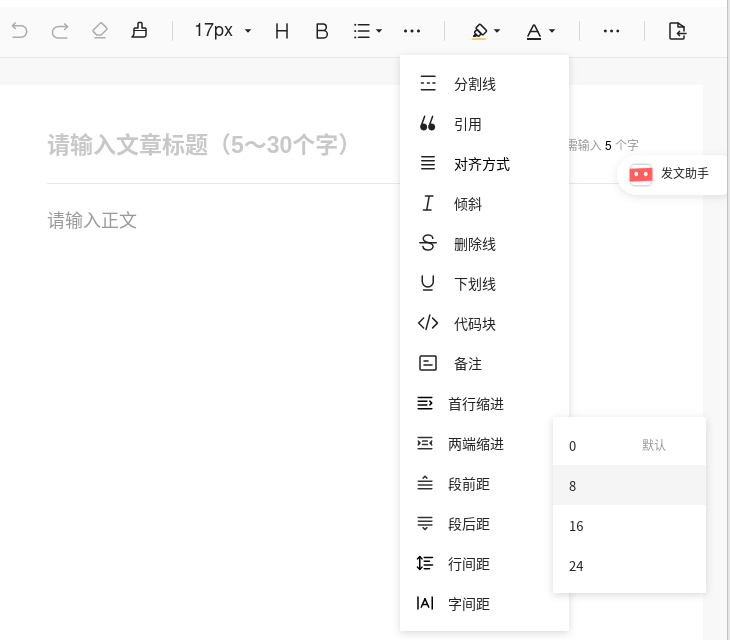This screenshot has height=640, width=730.
Task: Expand the list style dropdown
Action: click(367, 31)
